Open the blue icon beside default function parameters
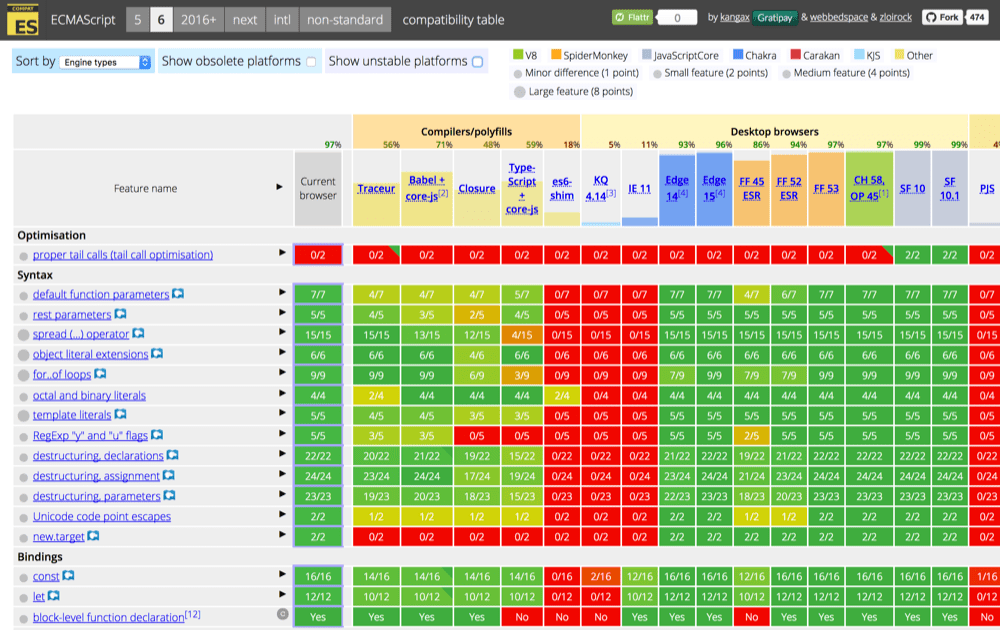 pyautogui.click(x=178, y=293)
